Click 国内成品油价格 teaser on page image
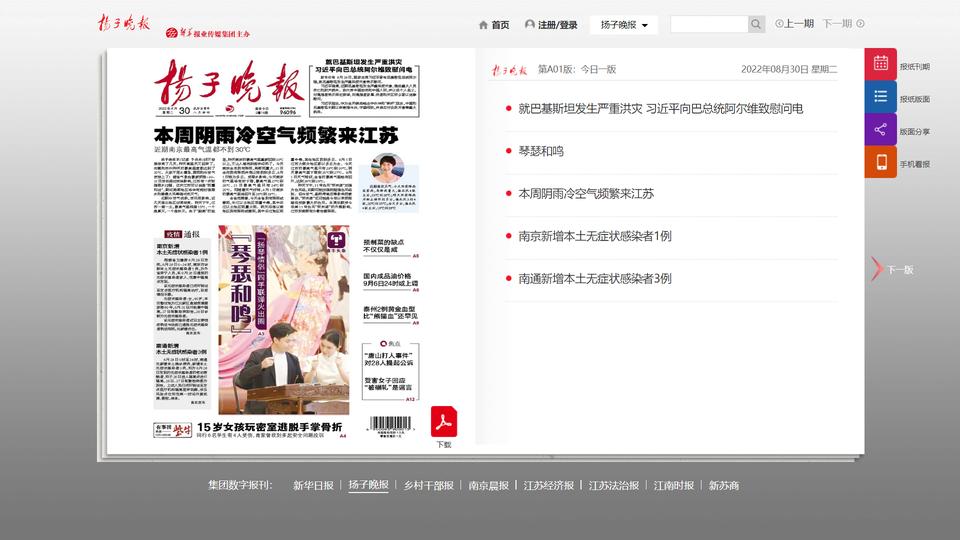Screen dimensions: 960x540 click(x=391, y=280)
